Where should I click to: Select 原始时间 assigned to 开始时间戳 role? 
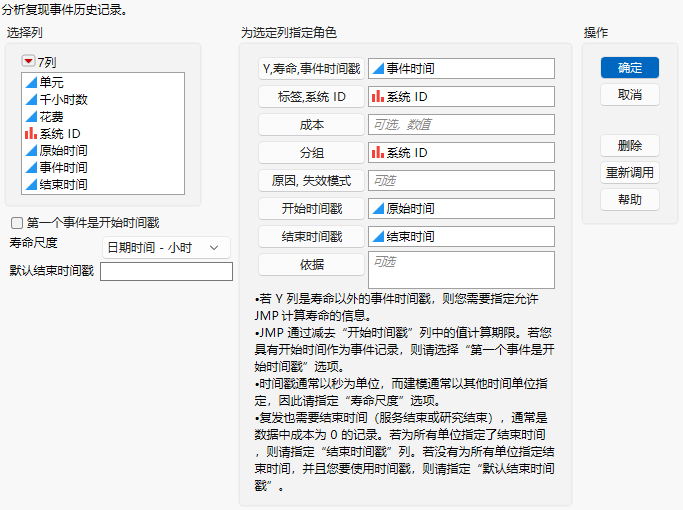461,209
